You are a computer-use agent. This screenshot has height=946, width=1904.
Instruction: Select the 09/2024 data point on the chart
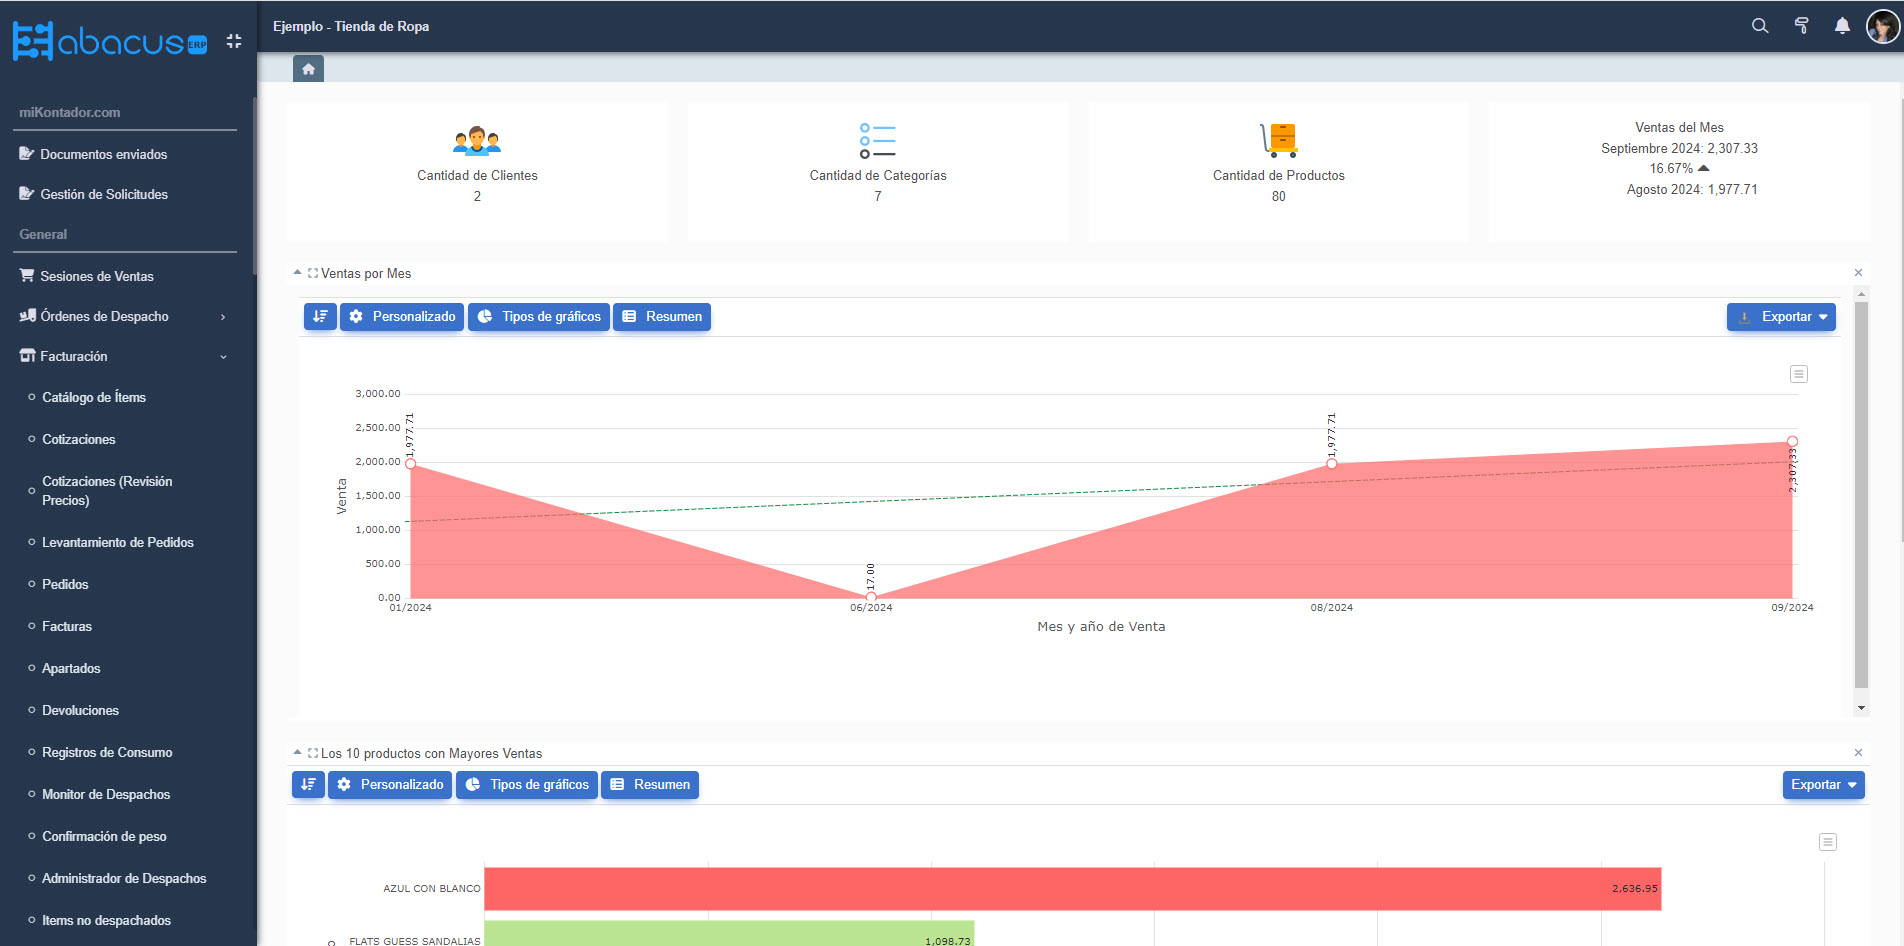[1792, 441]
